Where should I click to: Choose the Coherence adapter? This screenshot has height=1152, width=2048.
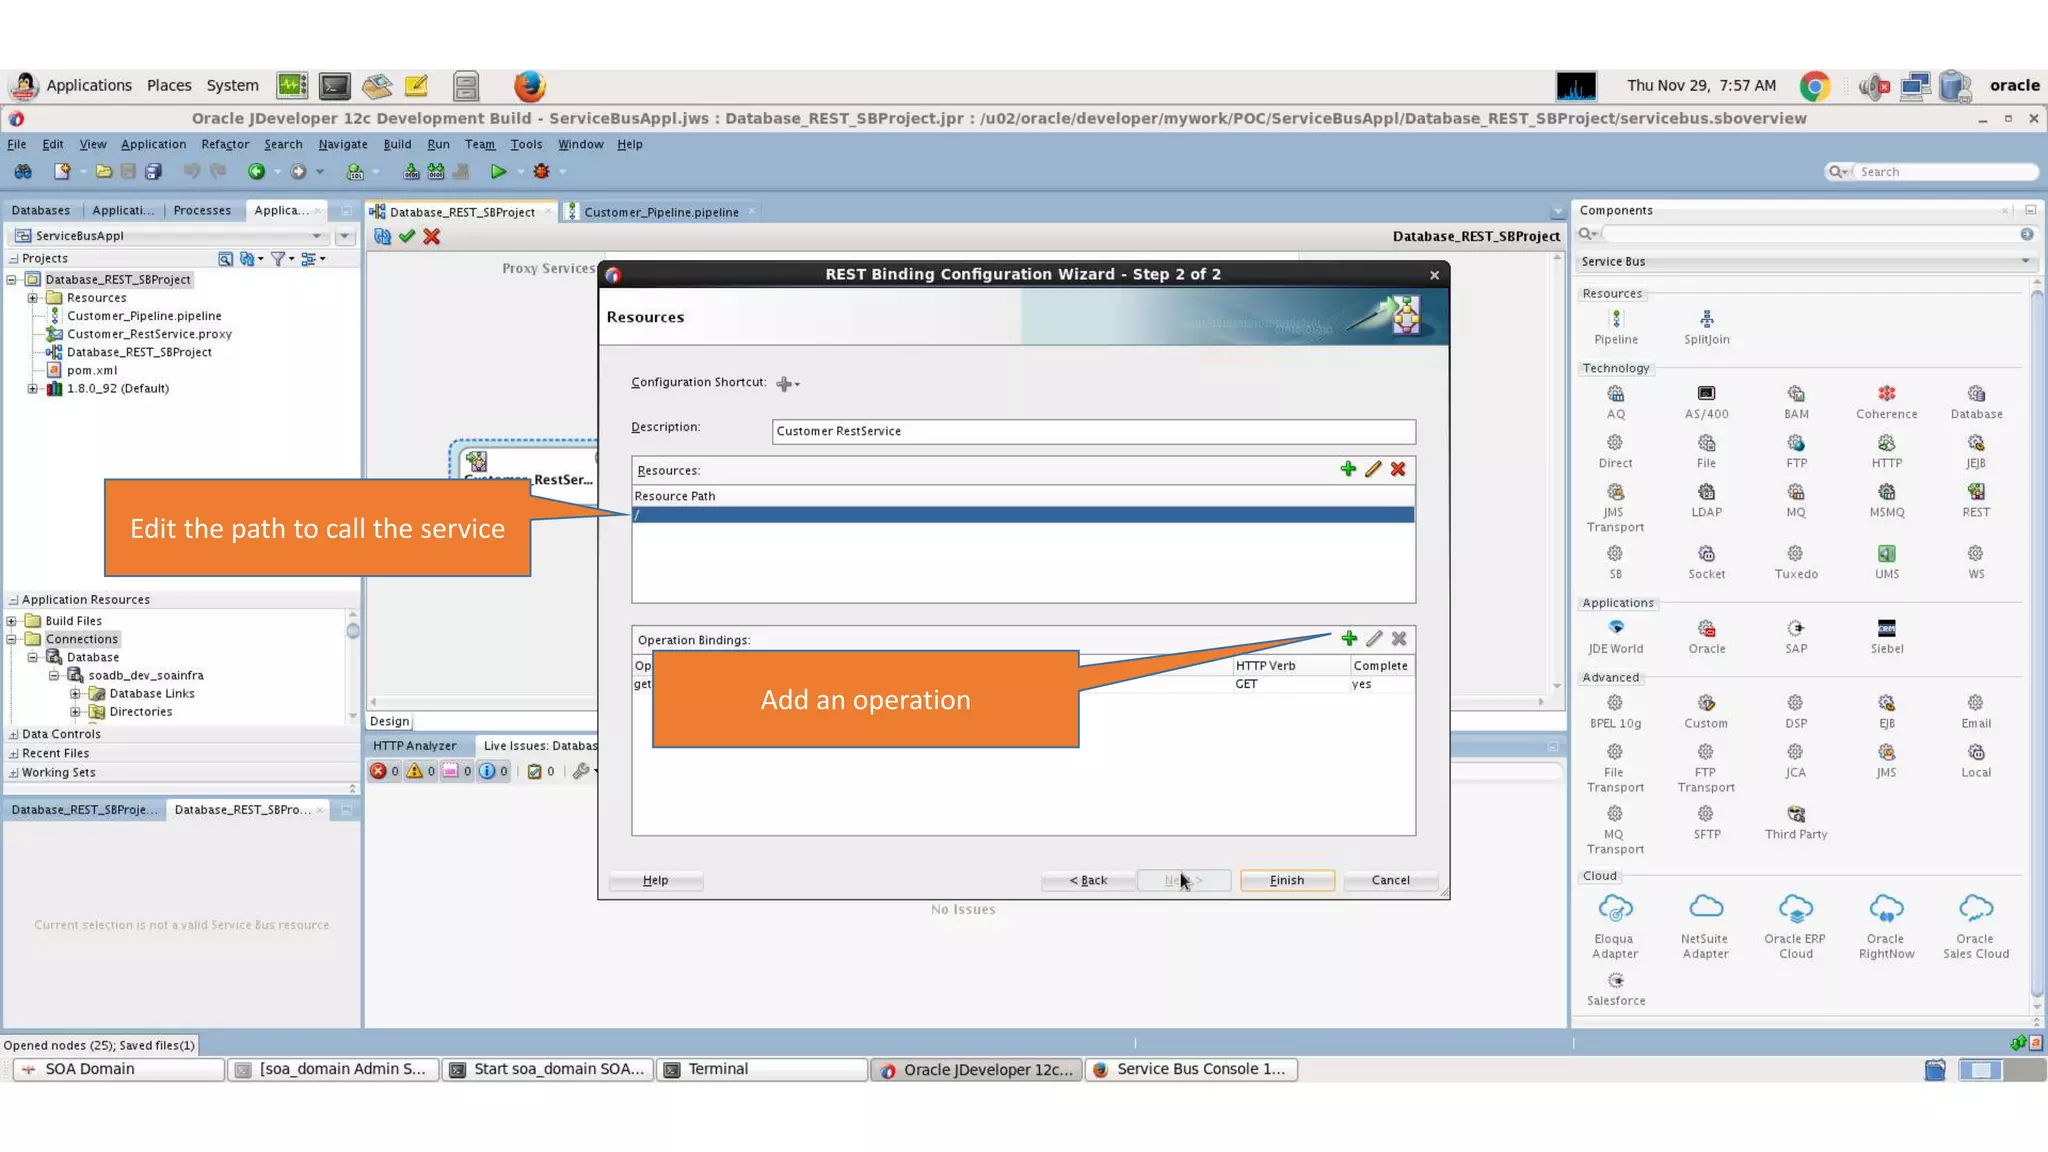click(x=1886, y=402)
